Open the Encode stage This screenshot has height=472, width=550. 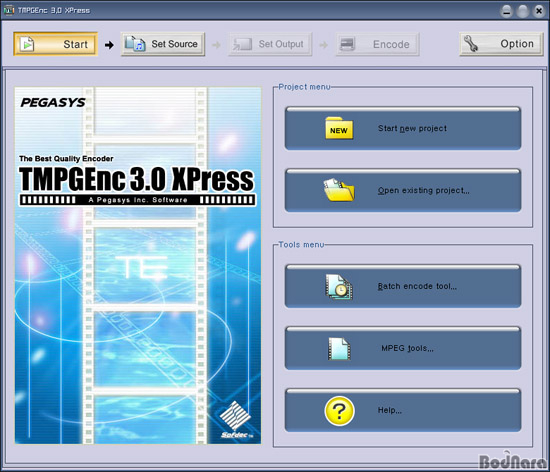(x=377, y=44)
